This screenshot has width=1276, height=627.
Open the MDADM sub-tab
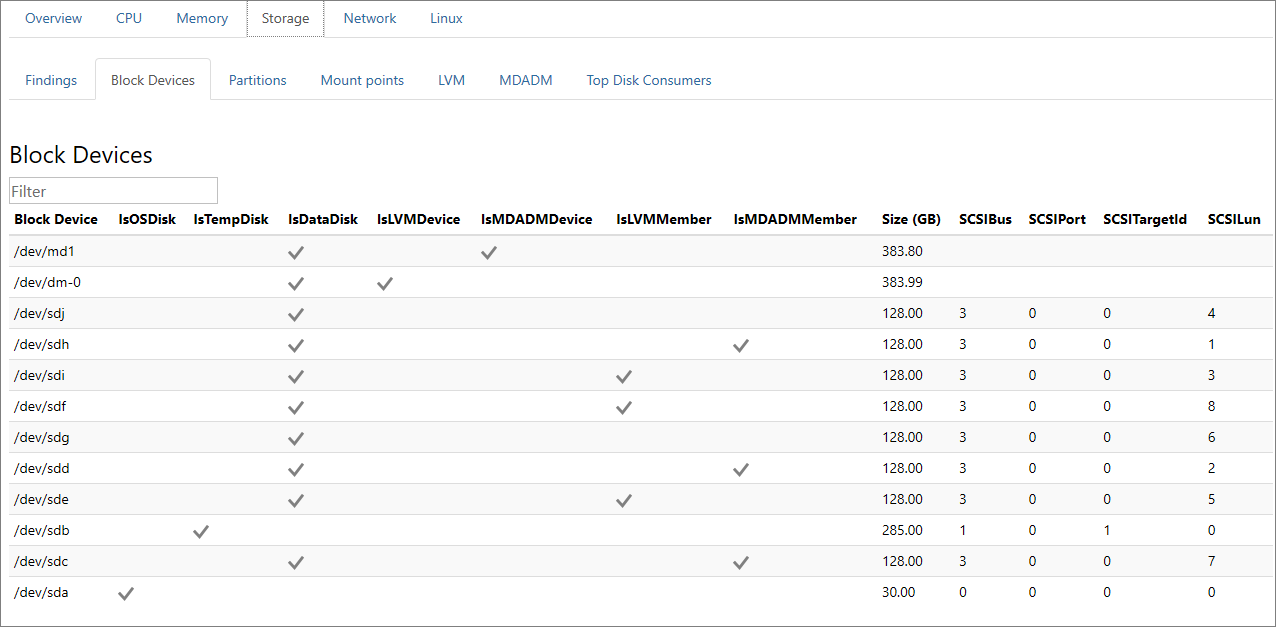click(525, 79)
